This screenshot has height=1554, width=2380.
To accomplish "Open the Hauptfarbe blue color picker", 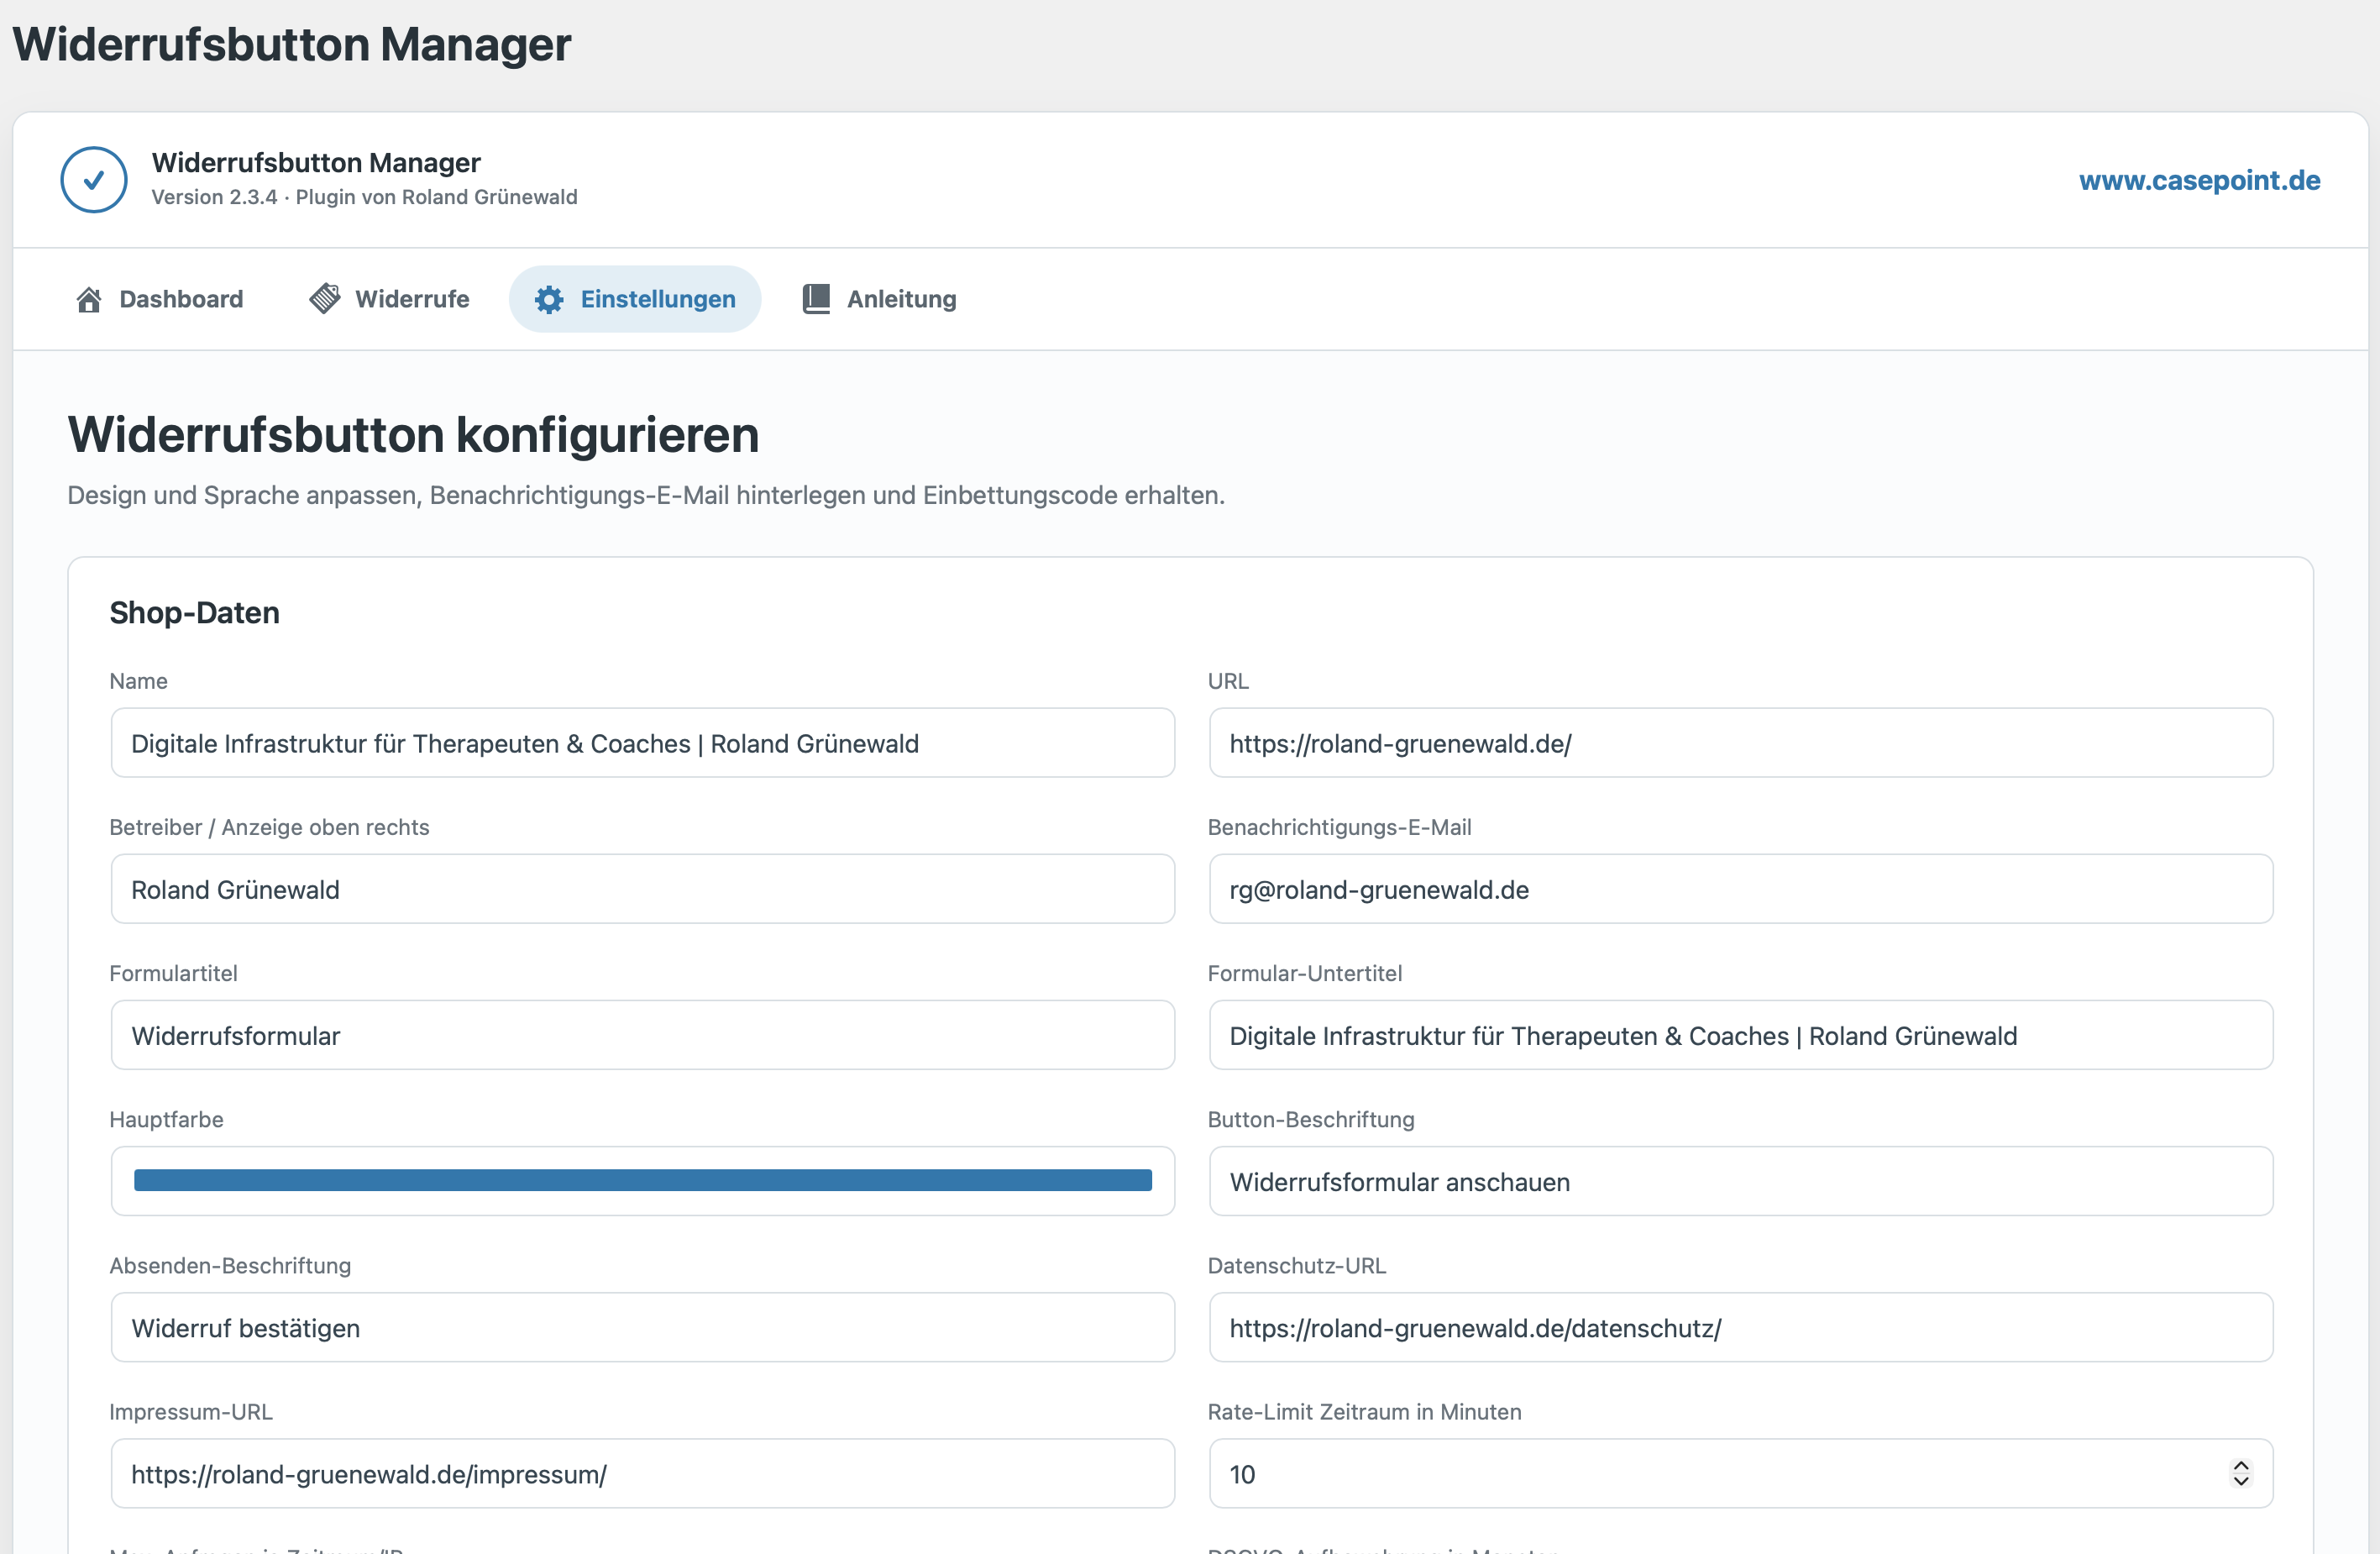I will pyautogui.click(x=643, y=1181).
